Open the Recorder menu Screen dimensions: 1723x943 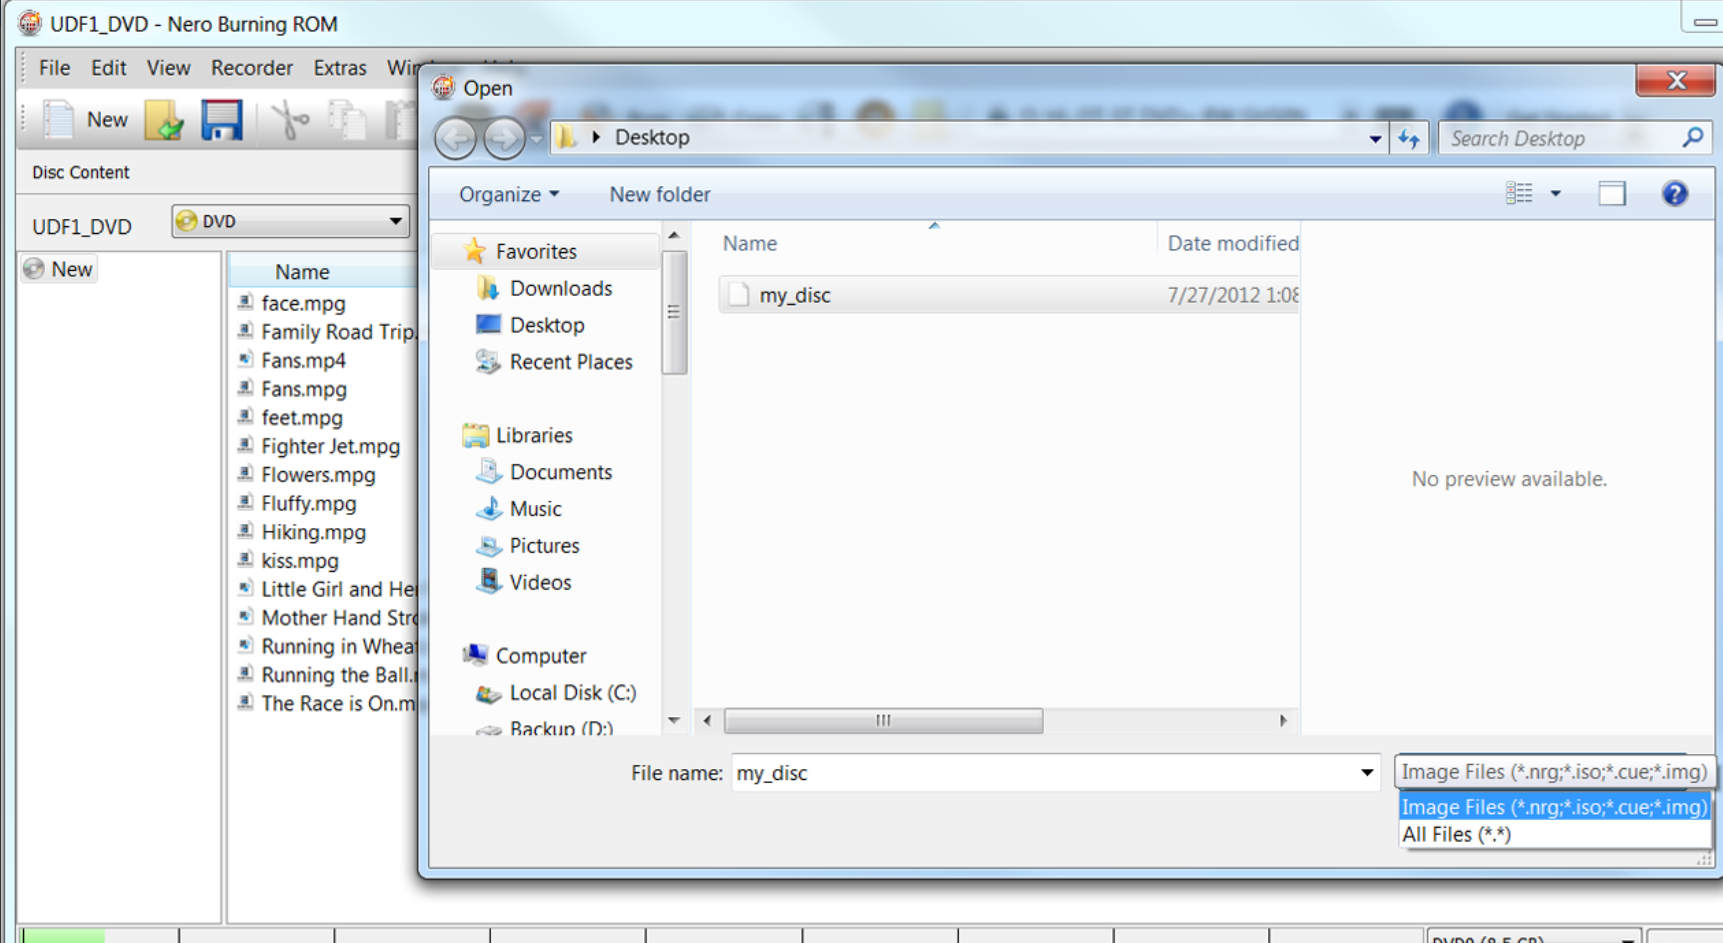click(251, 68)
